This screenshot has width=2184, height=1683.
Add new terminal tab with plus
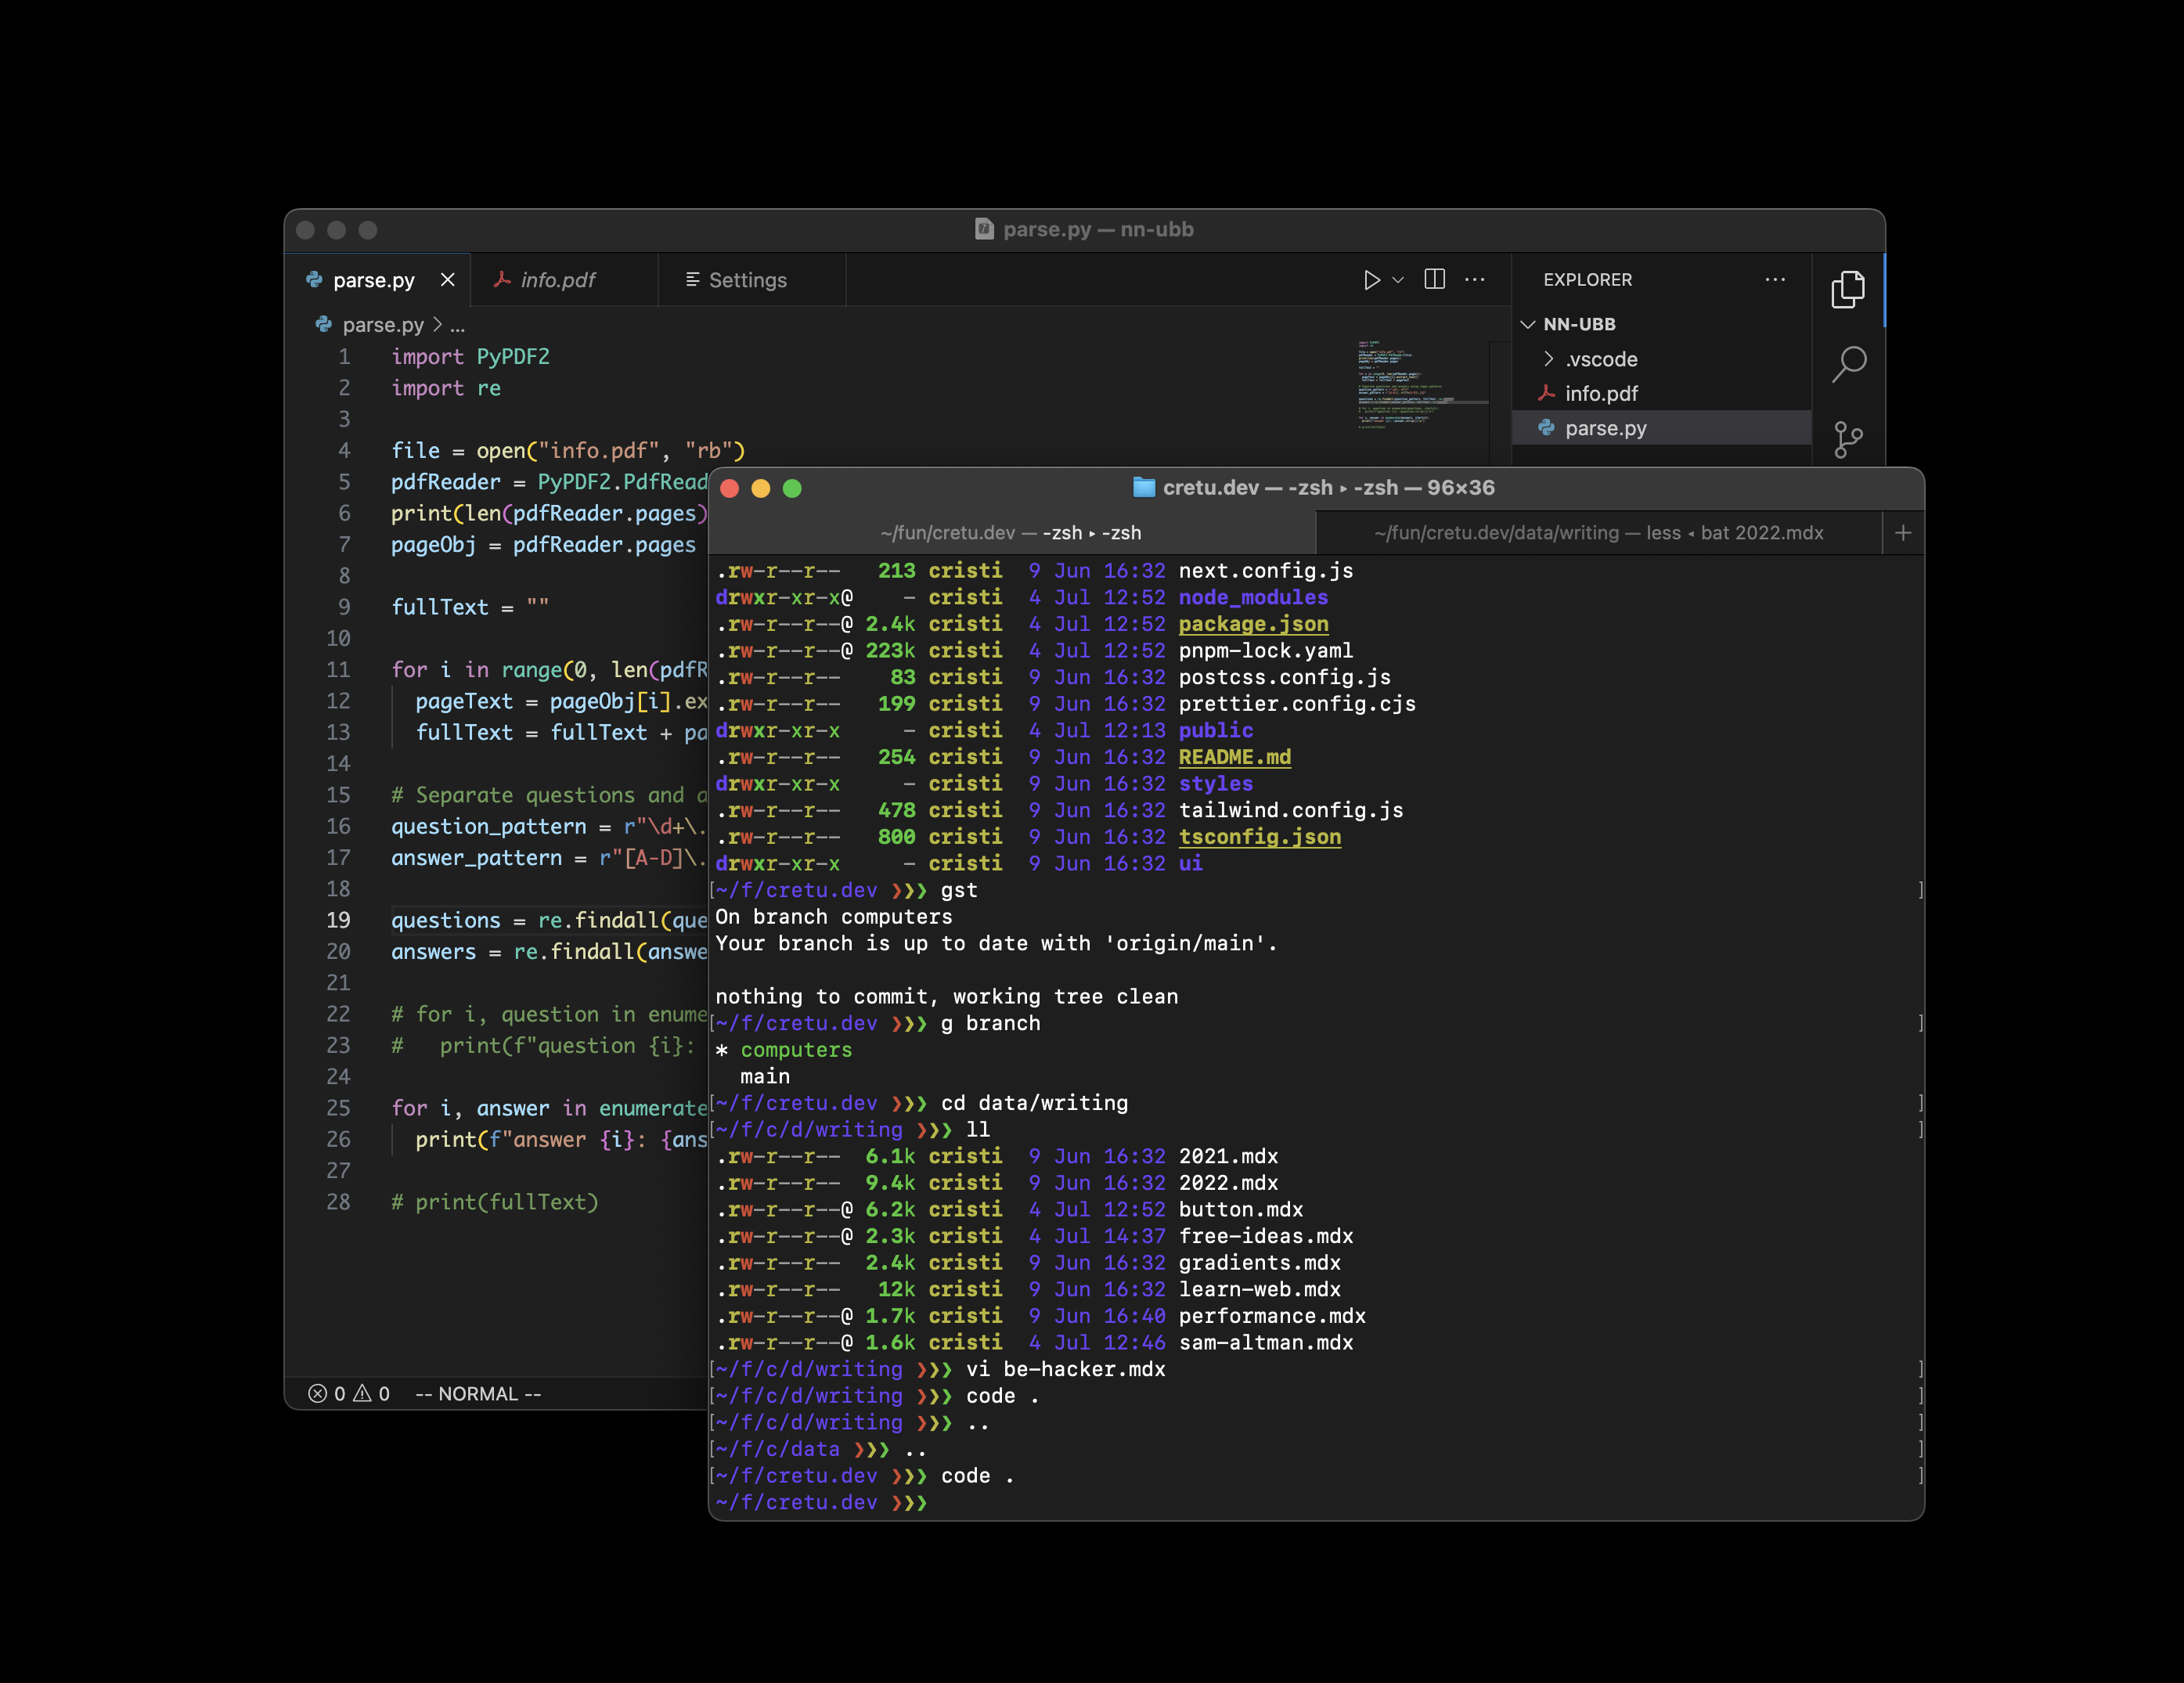pos(1902,533)
